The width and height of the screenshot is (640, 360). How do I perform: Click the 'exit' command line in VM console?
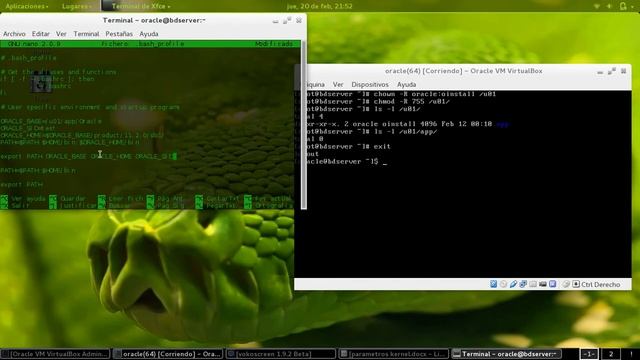[x=343, y=147]
